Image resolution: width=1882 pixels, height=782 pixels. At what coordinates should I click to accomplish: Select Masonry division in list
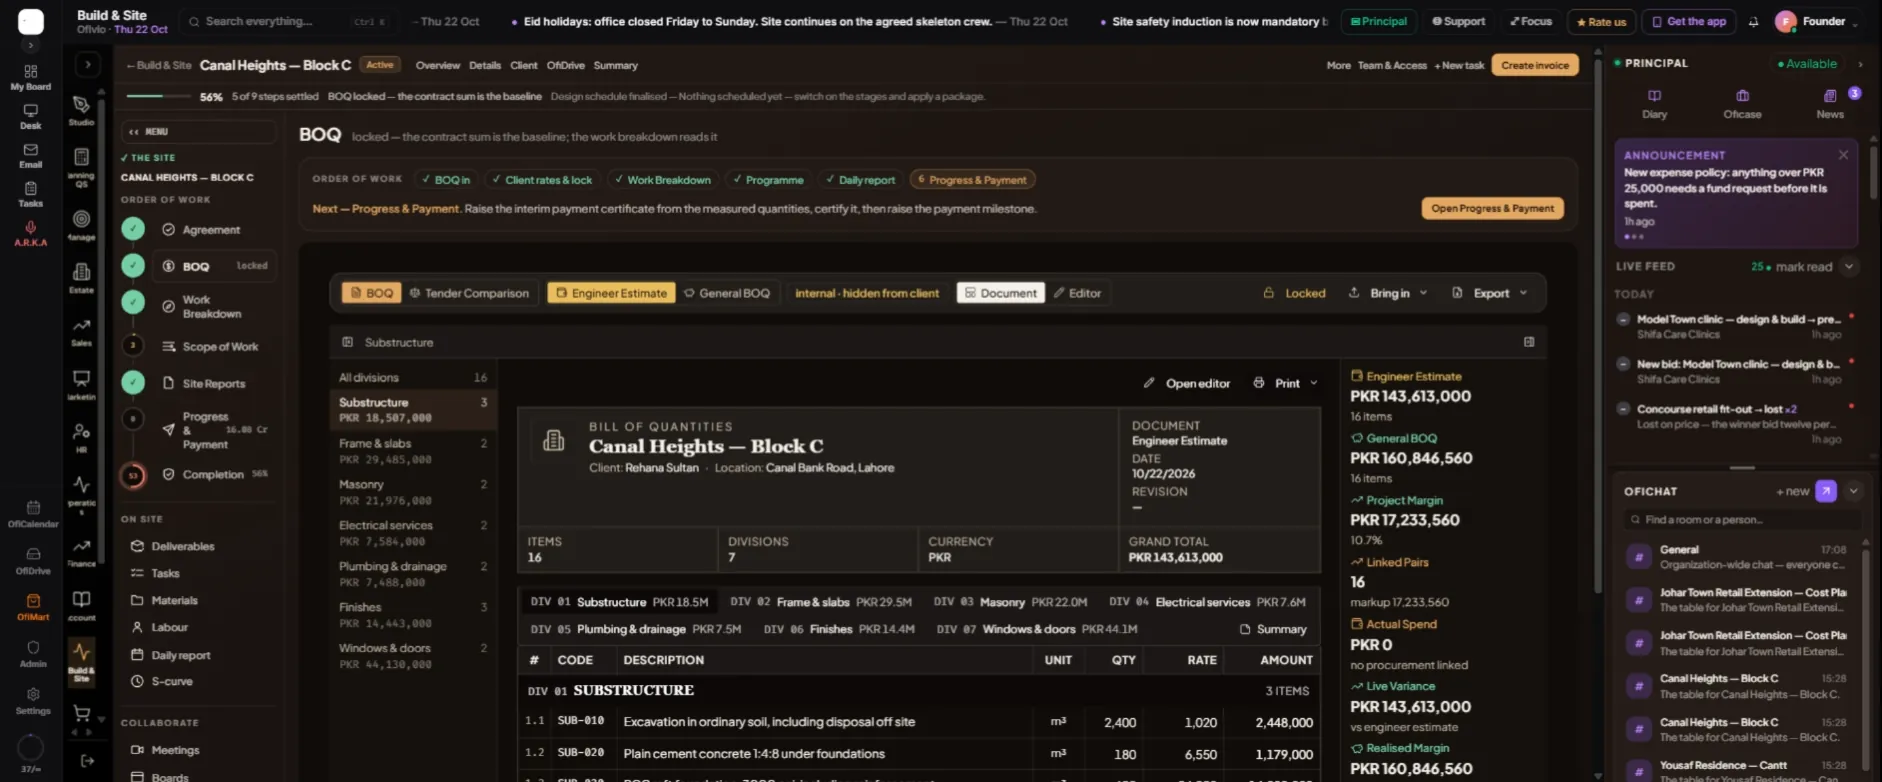(412, 492)
